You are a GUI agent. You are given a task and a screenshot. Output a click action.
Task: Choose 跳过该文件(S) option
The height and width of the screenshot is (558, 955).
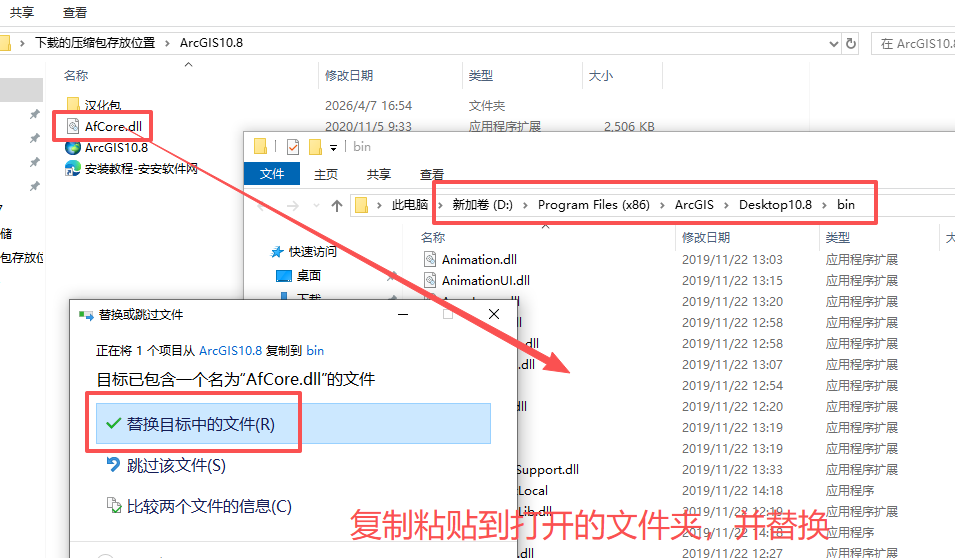point(166,465)
